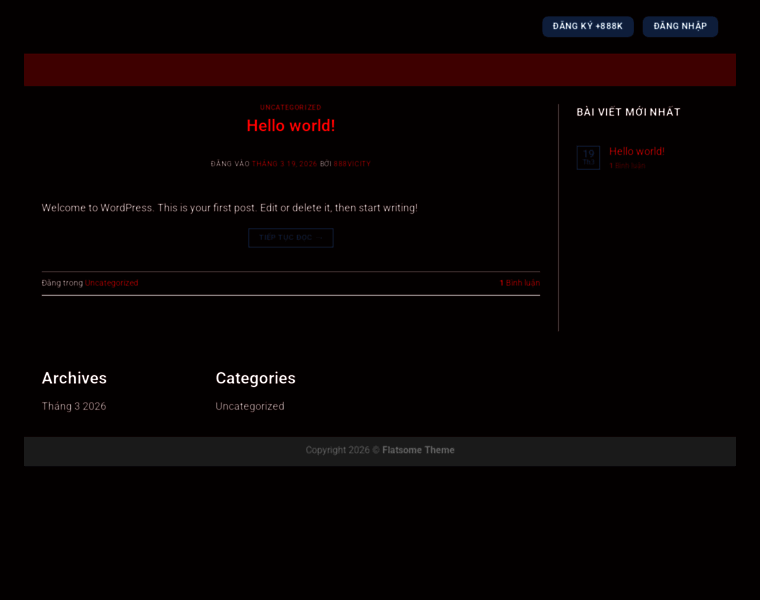
Task: Click the comment count under sidebar Hello world!
Action: 628,166
